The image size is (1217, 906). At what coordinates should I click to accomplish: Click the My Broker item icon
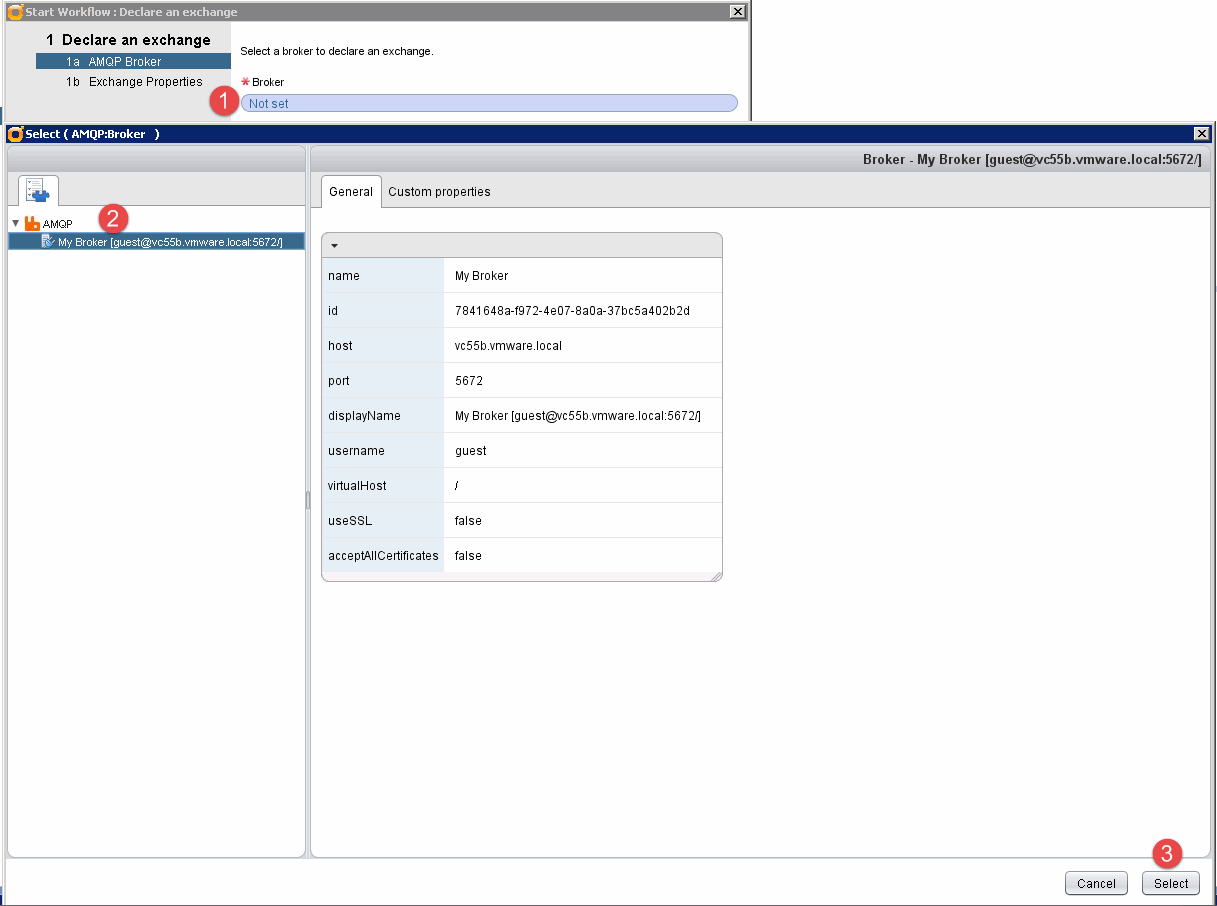tap(48, 242)
